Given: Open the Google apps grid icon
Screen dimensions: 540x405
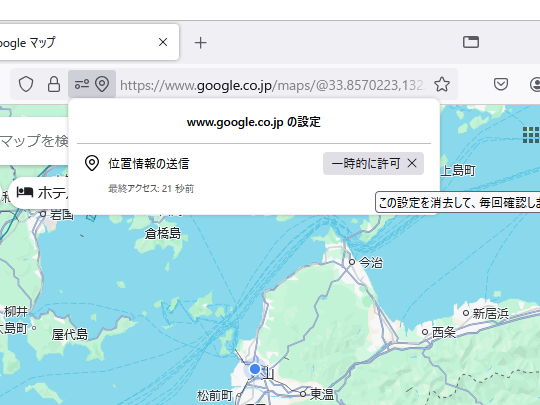Looking at the screenshot, I should pyautogui.click(x=531, y=135).
